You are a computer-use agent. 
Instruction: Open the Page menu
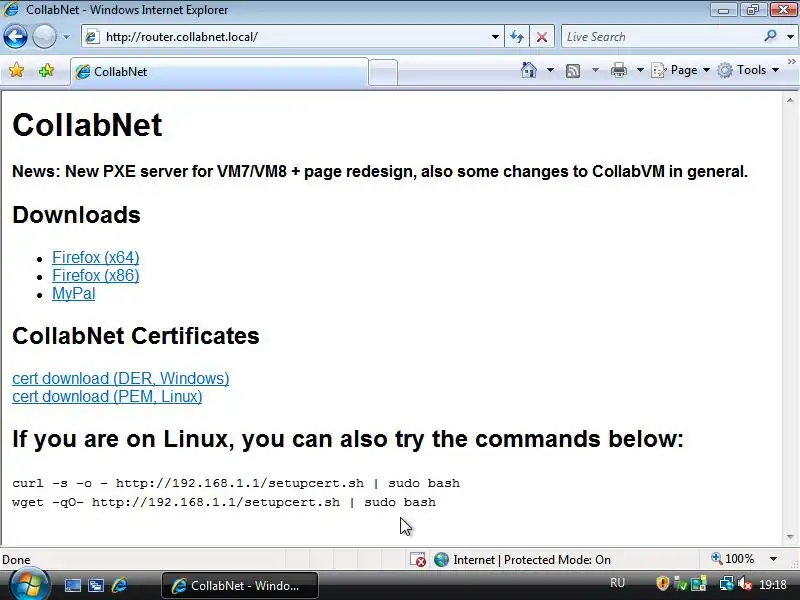pos(681,70)
